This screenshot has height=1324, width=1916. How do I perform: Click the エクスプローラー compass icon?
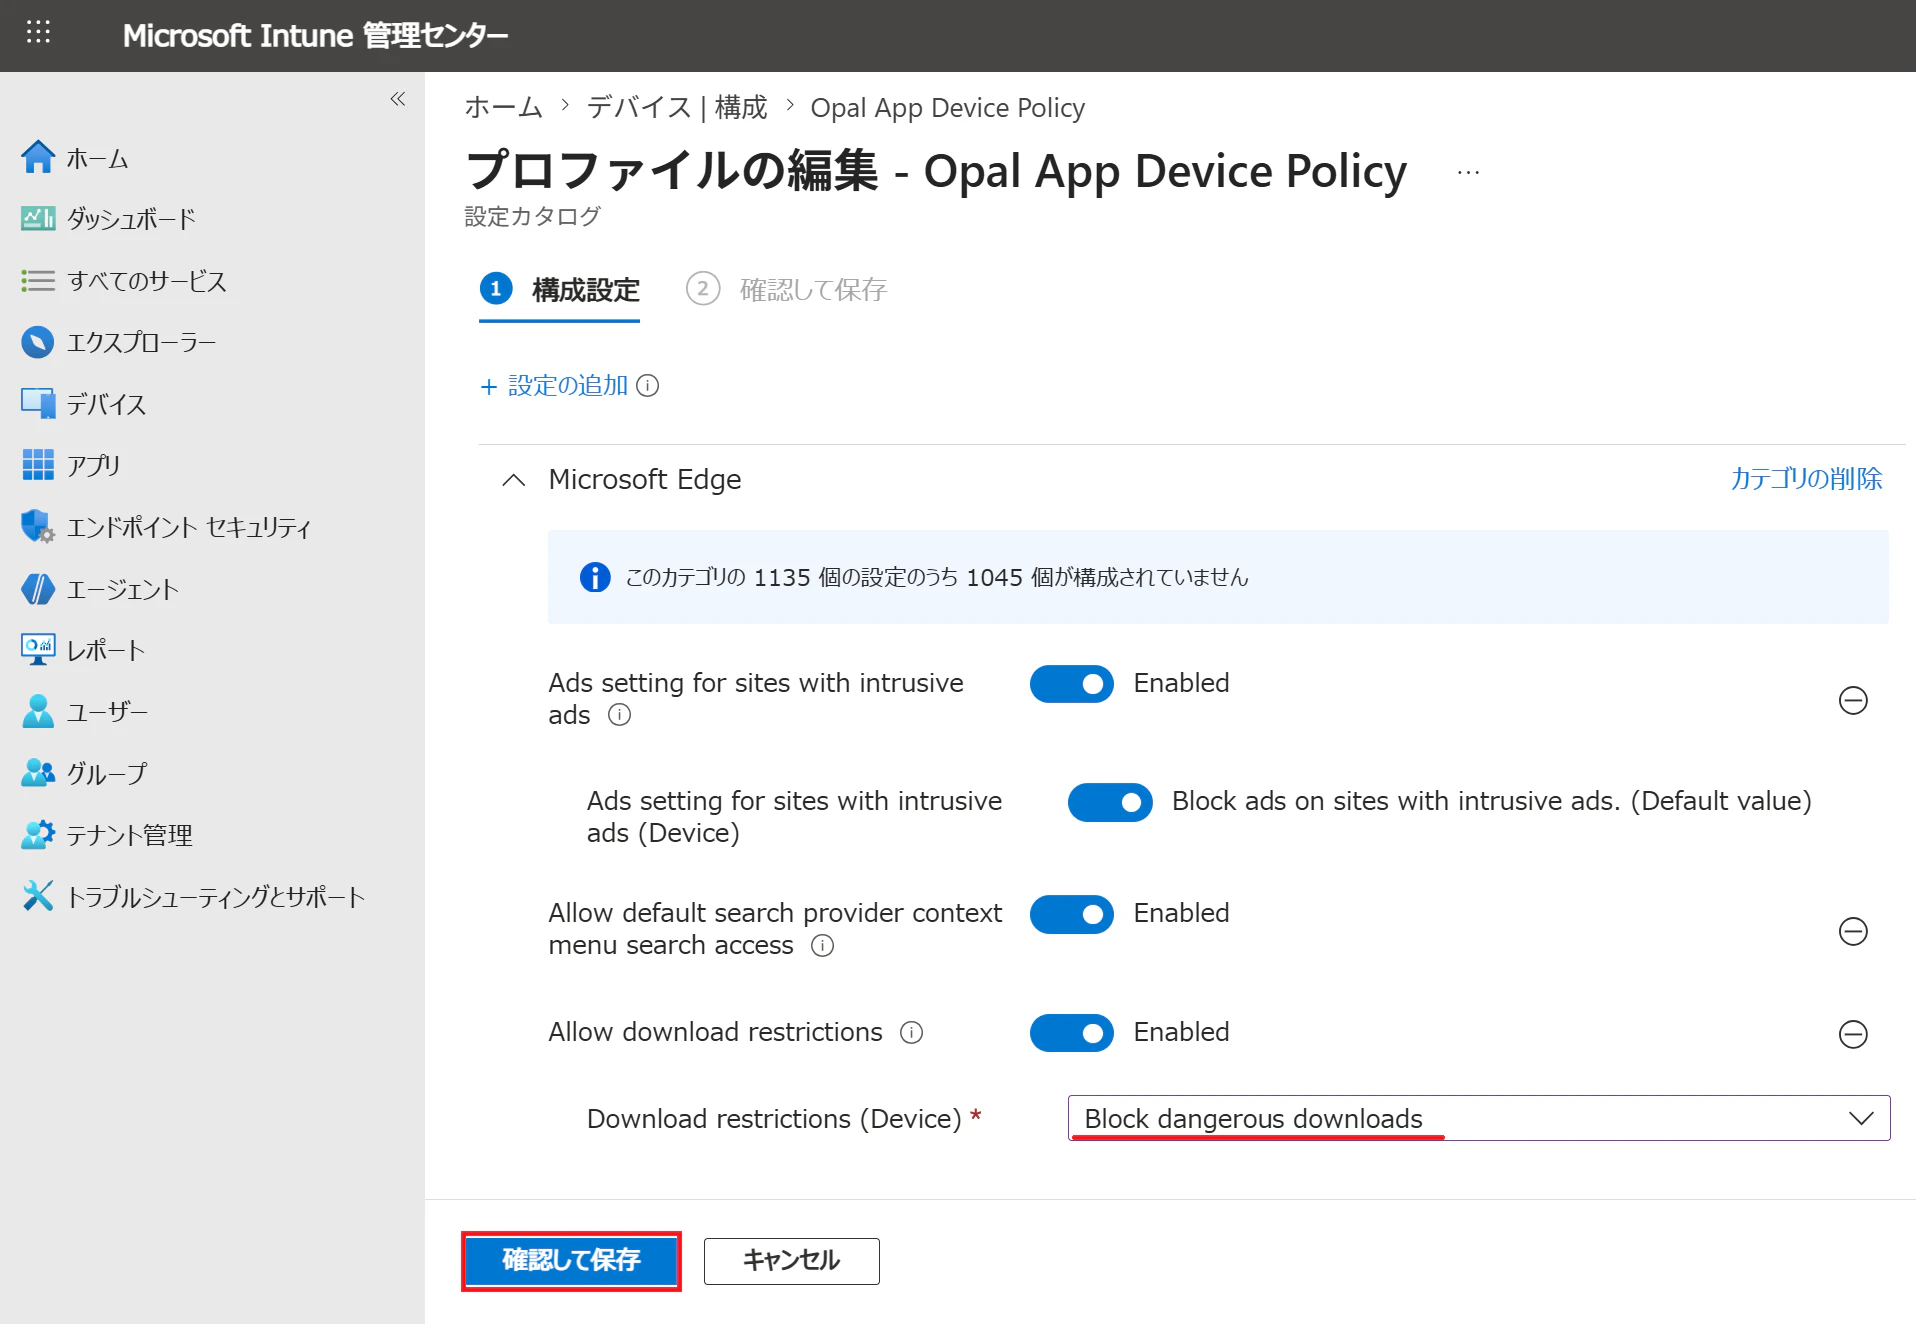click(x=38, y=342)
